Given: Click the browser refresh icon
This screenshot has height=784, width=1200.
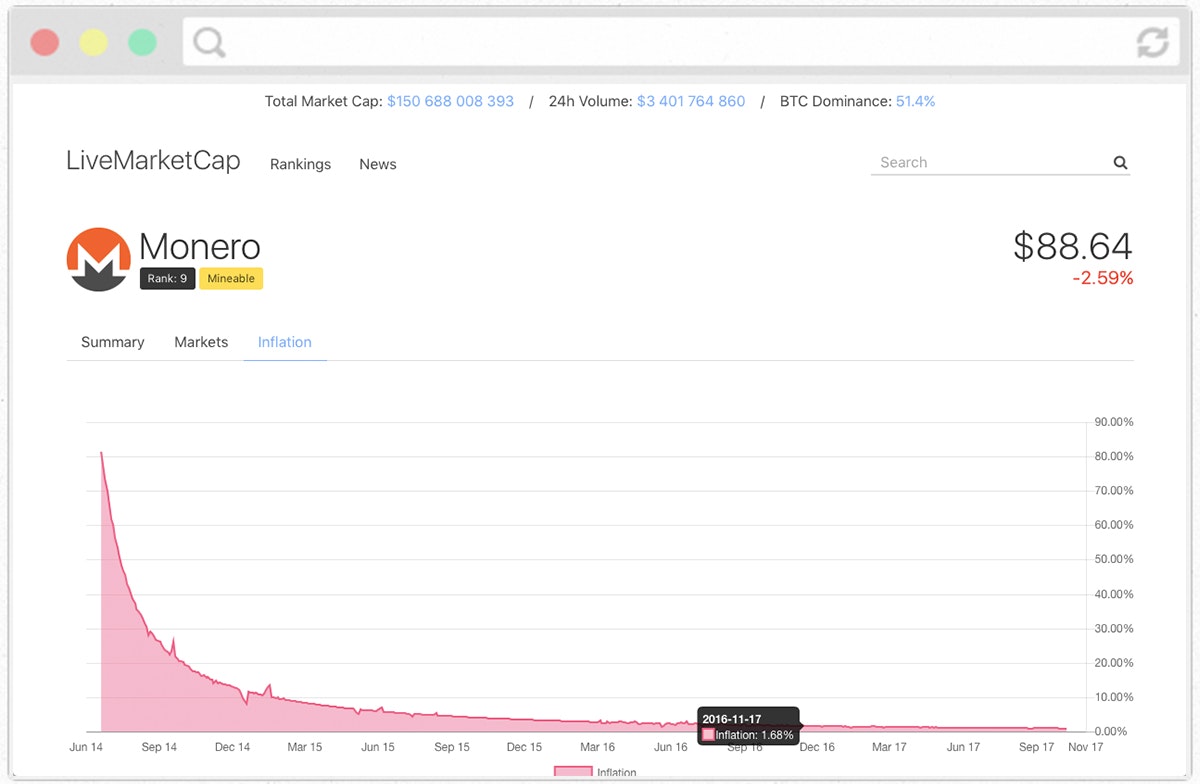Looking at the screenshot, I should click(1152, 44).
